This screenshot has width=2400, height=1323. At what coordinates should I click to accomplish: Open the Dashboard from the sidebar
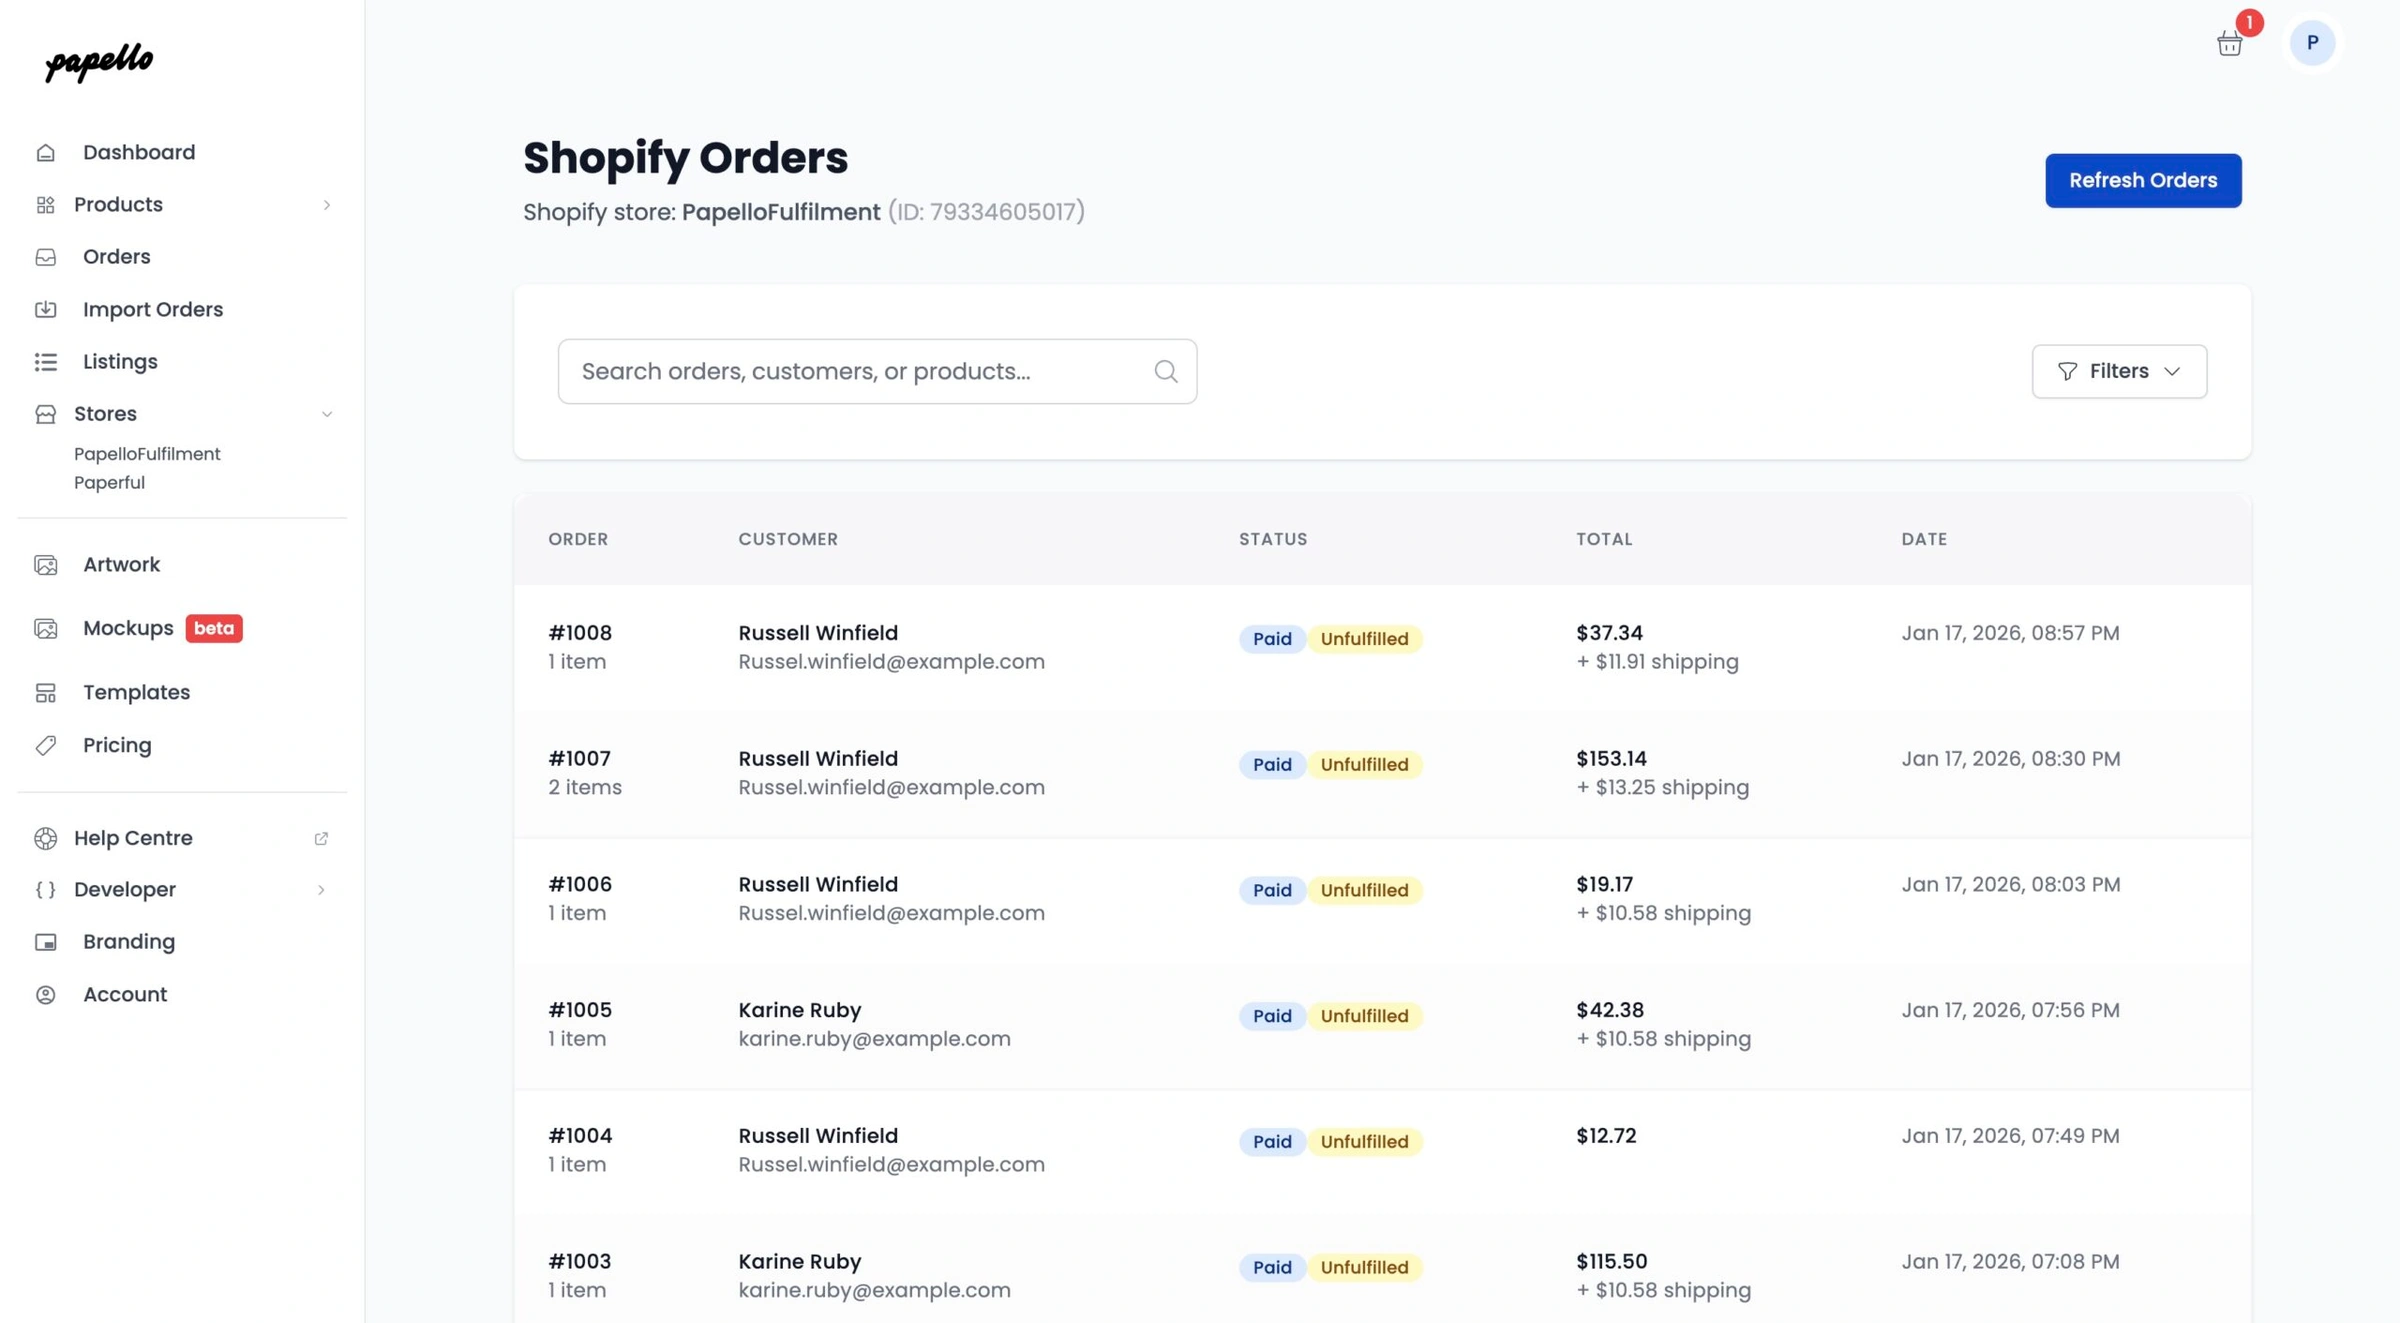[138, 151]
